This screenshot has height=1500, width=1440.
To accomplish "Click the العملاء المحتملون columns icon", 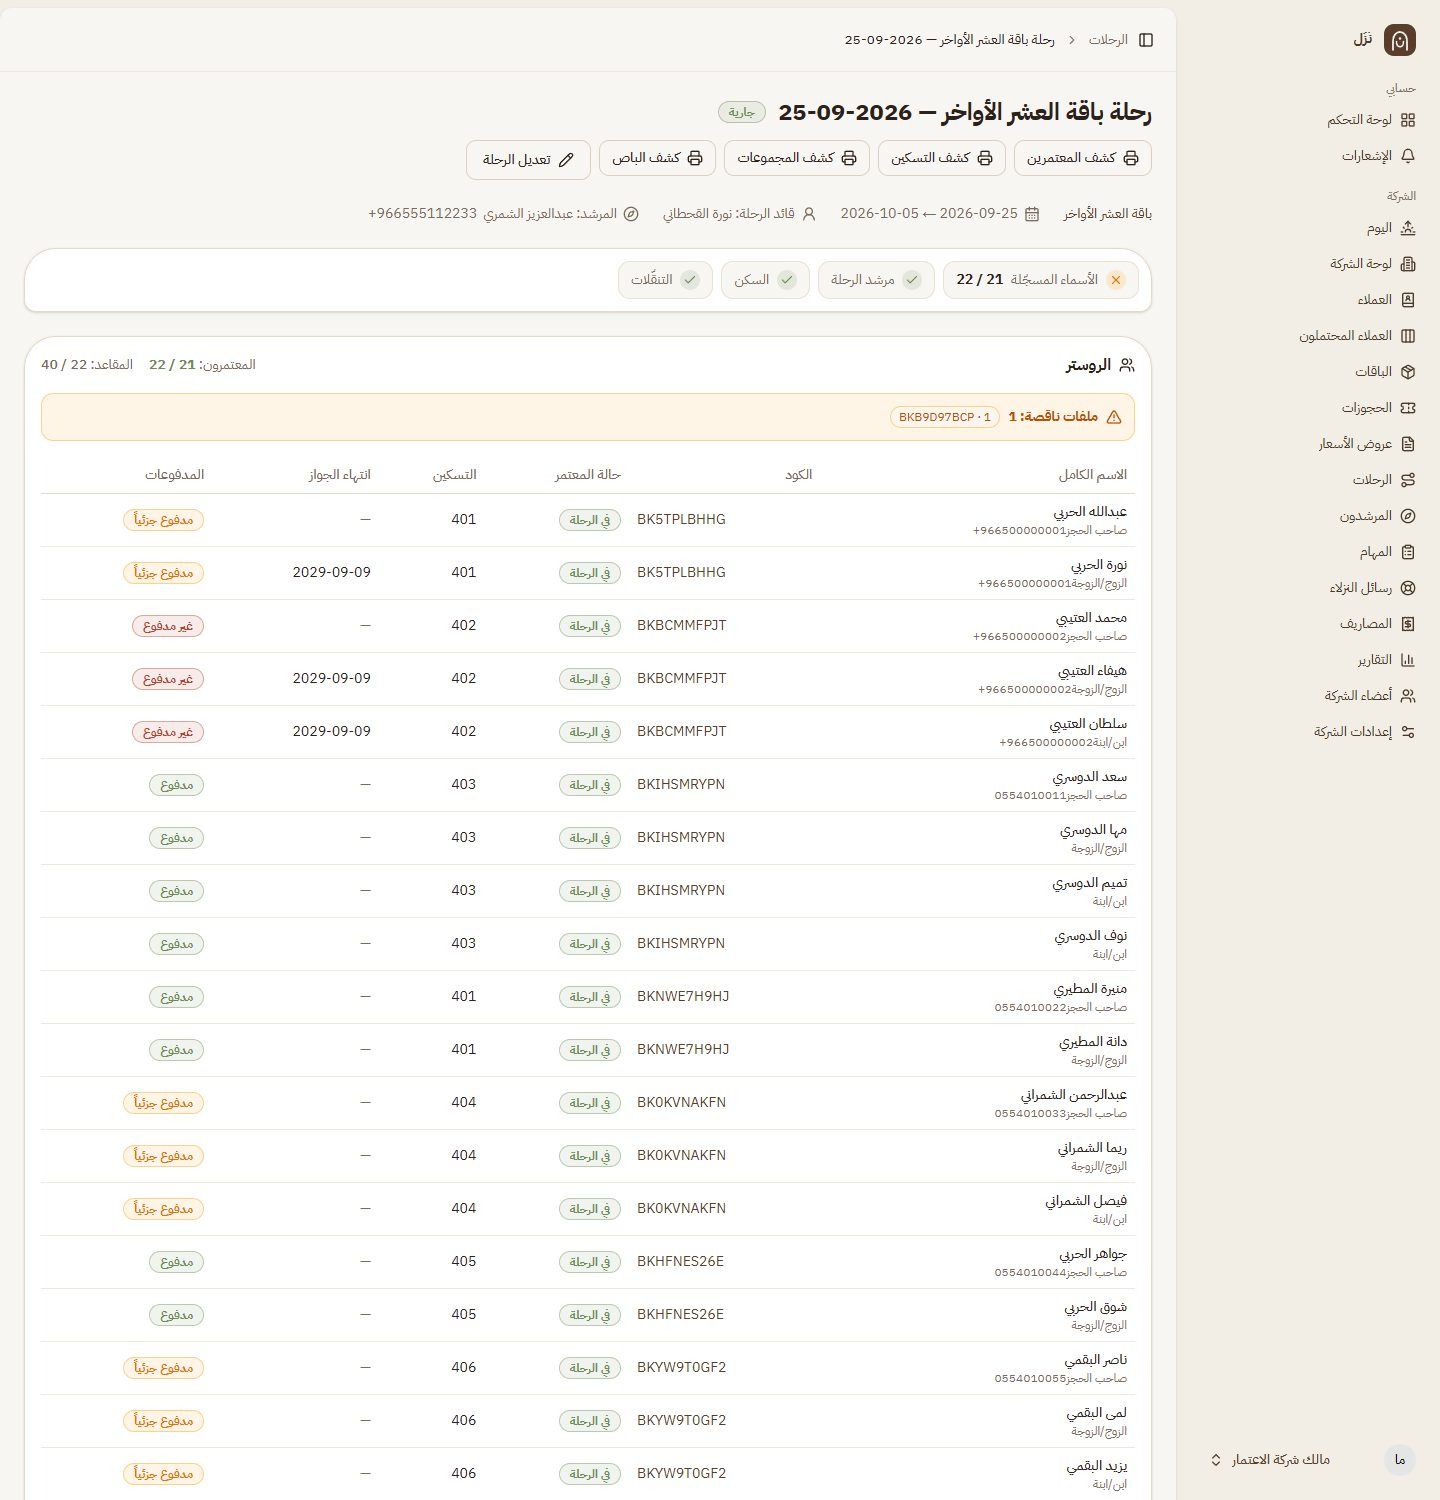I will (1408, 336).
